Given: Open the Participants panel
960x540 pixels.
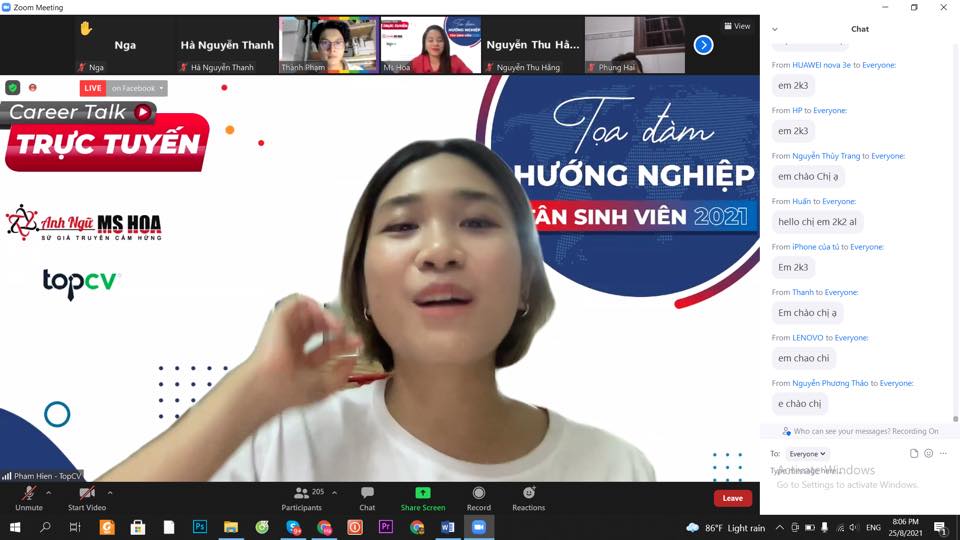Looking at the screenshot, I should pyautogui.click(x=301, y=497).
